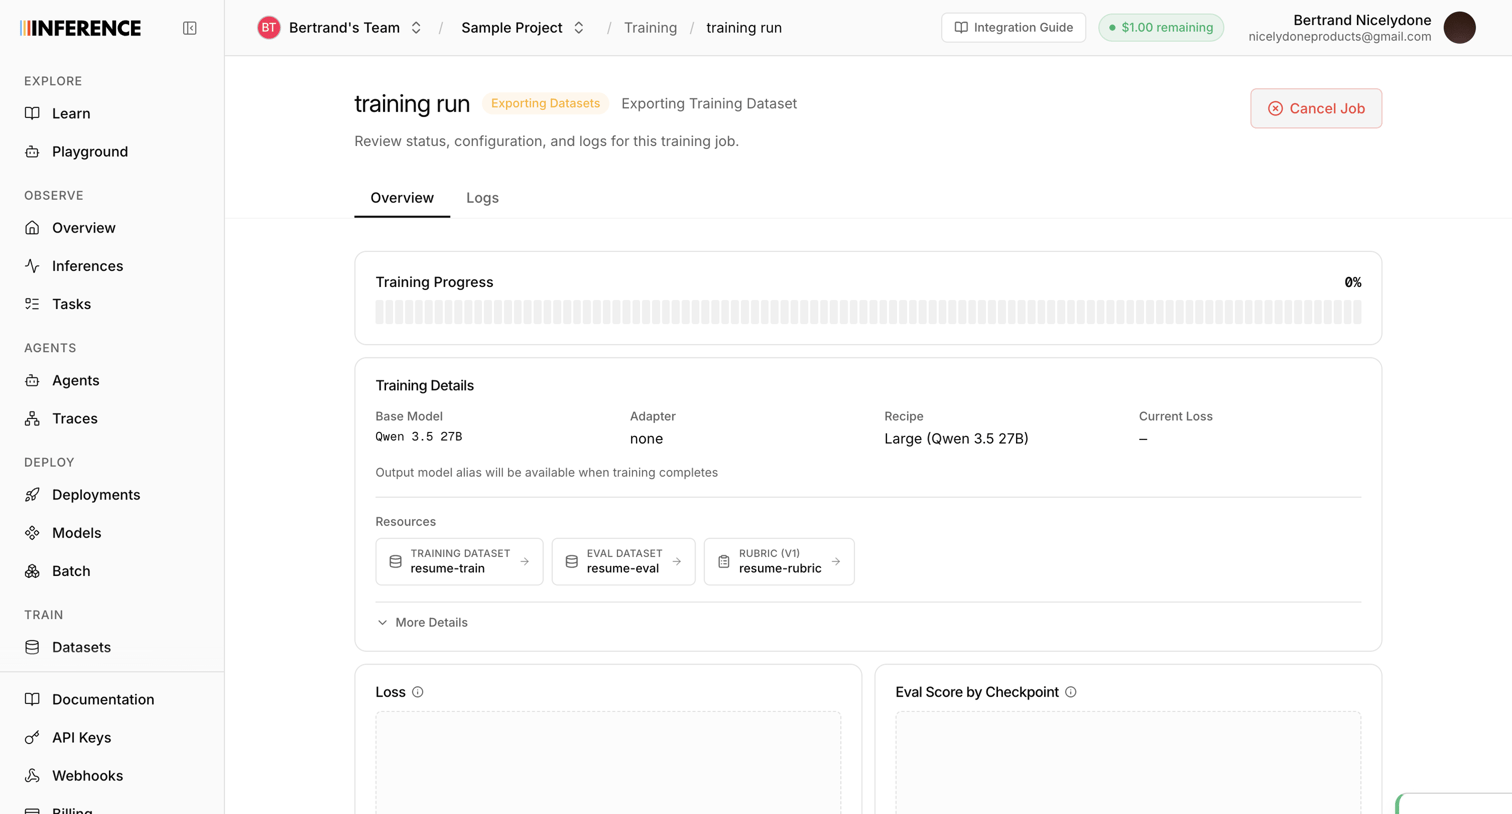Click the Traces network icon
The image size is (1512, 814).
(32, 419)
